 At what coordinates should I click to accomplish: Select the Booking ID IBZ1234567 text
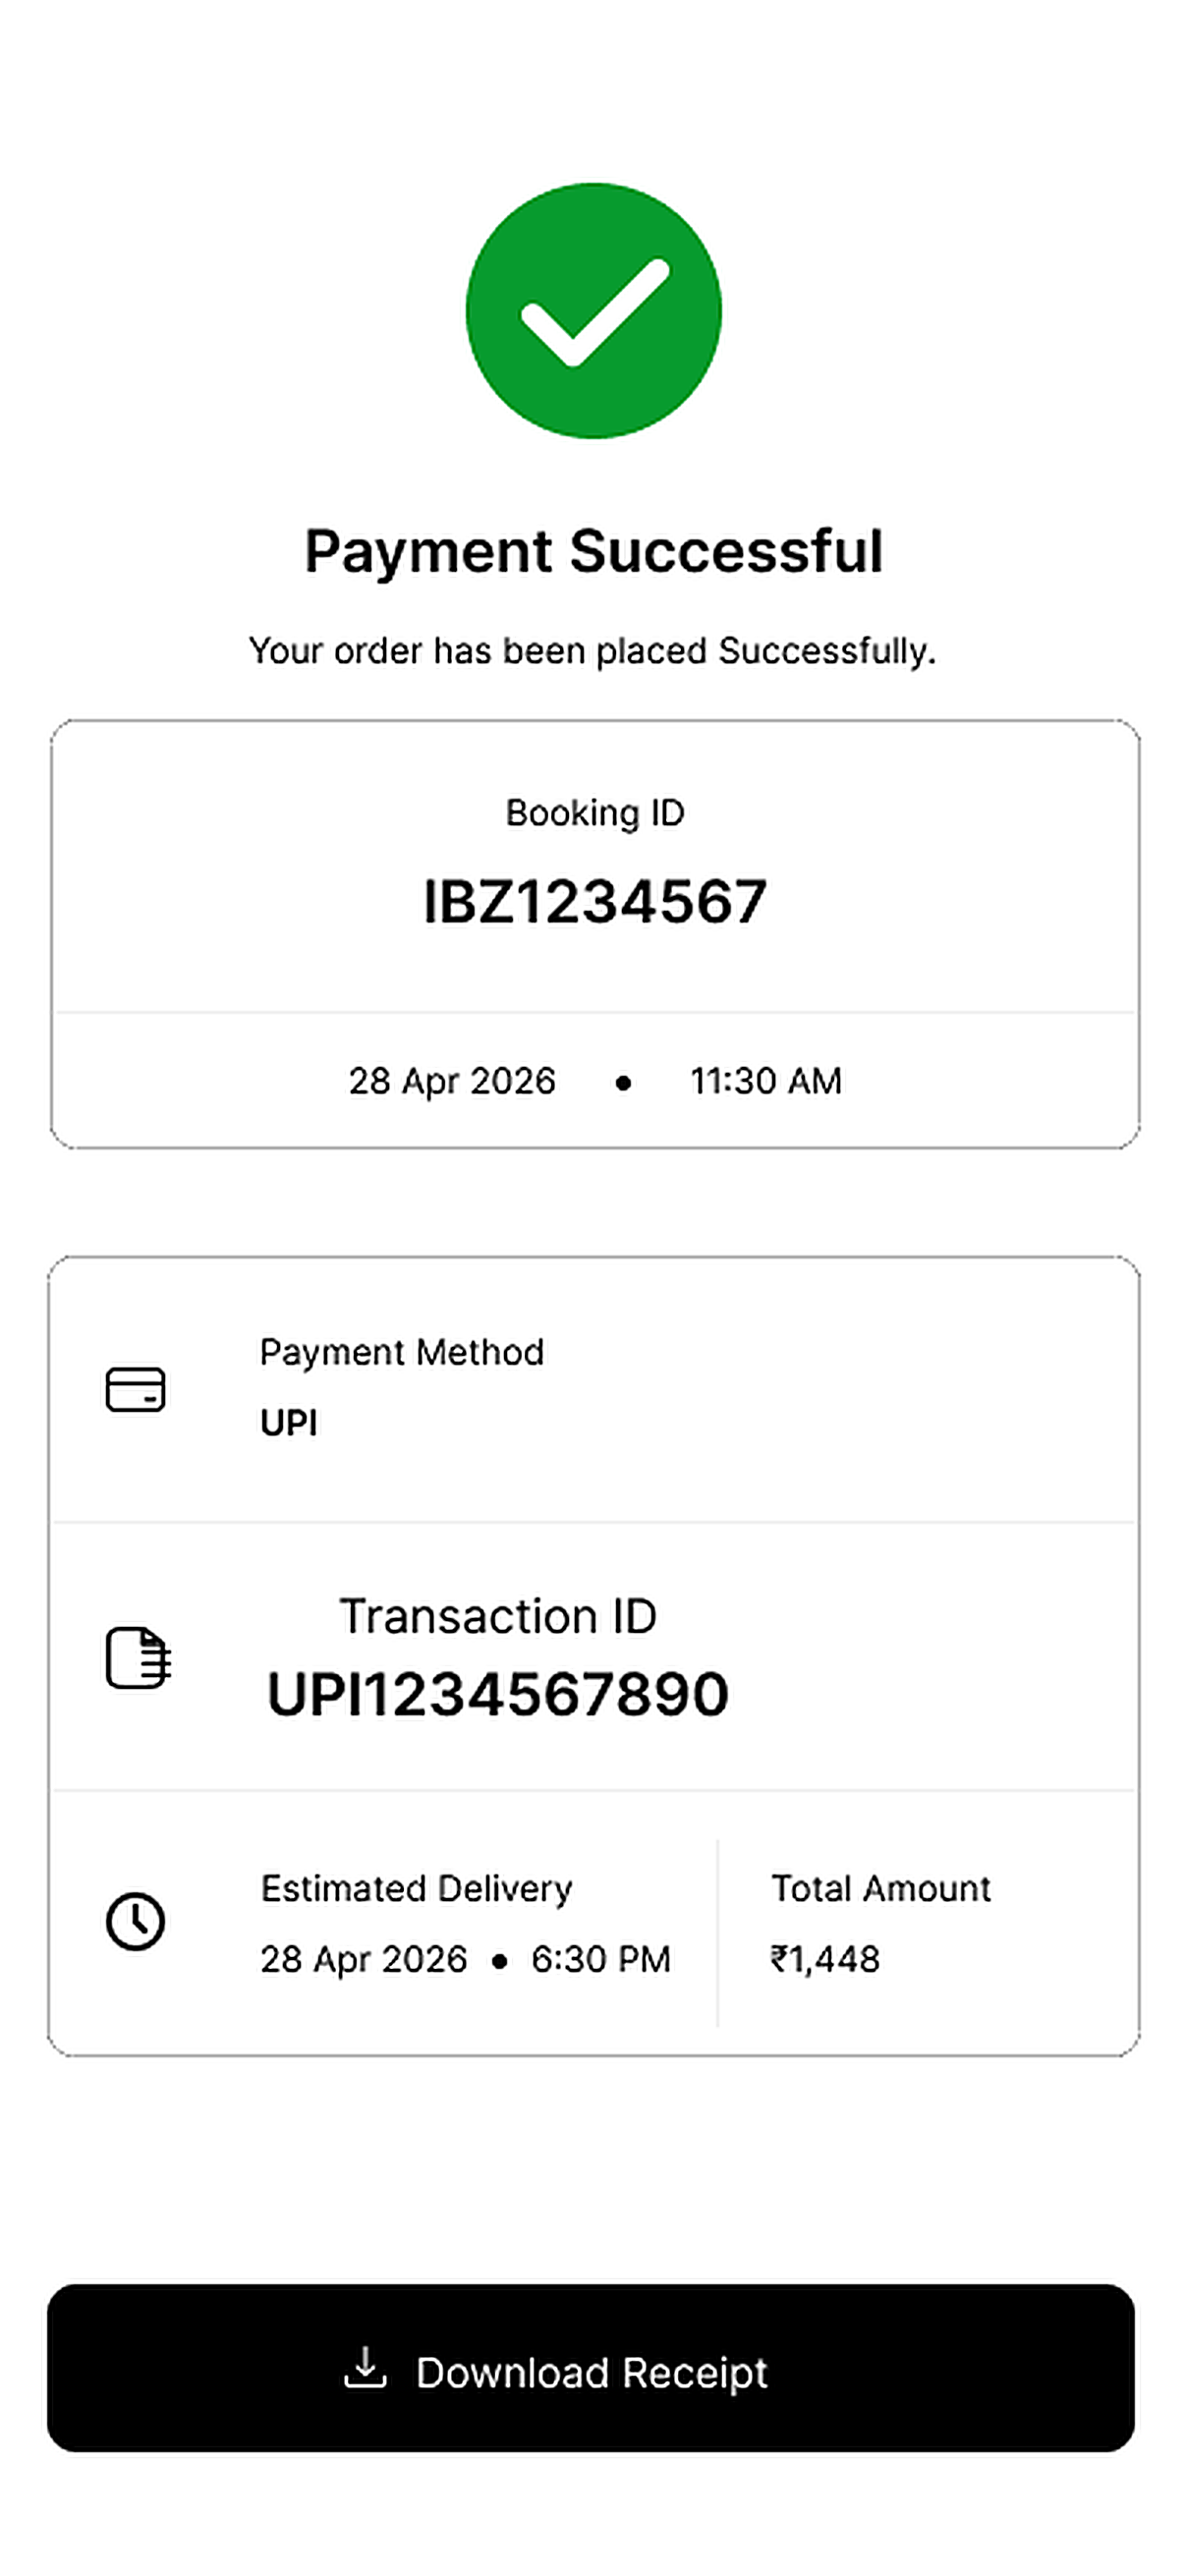(x=595, y=901)
